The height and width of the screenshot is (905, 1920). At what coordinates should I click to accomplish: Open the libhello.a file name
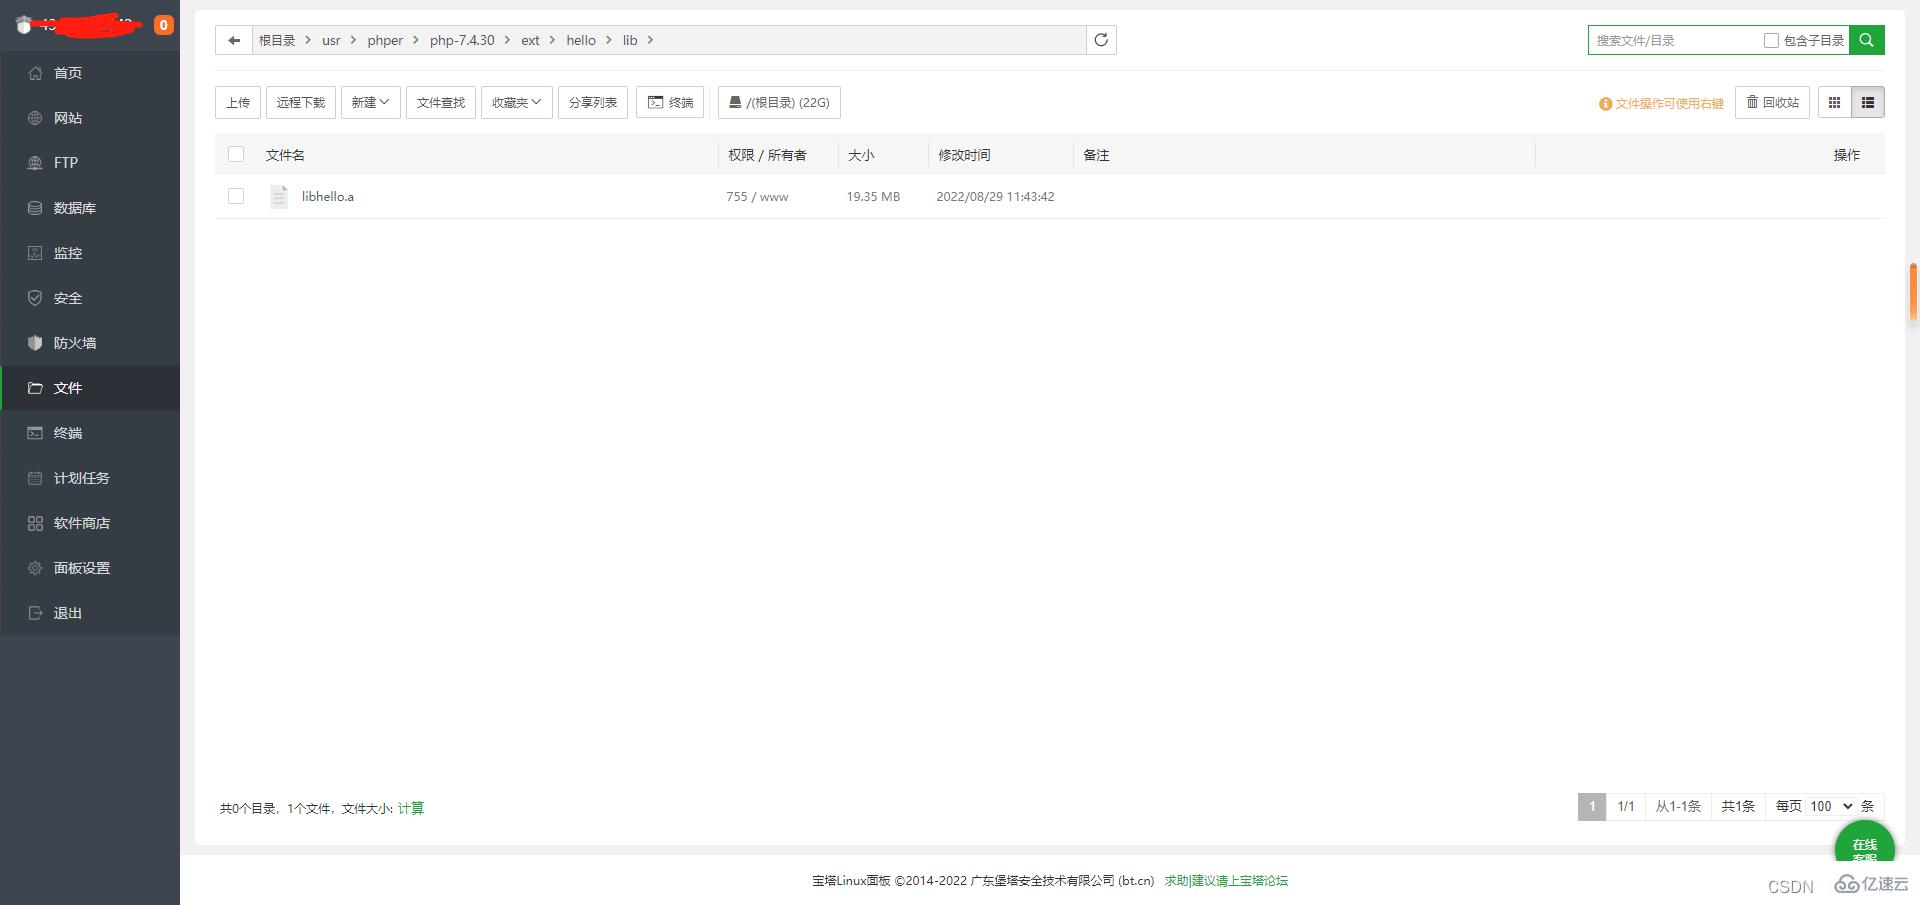(x=328, y=197)
